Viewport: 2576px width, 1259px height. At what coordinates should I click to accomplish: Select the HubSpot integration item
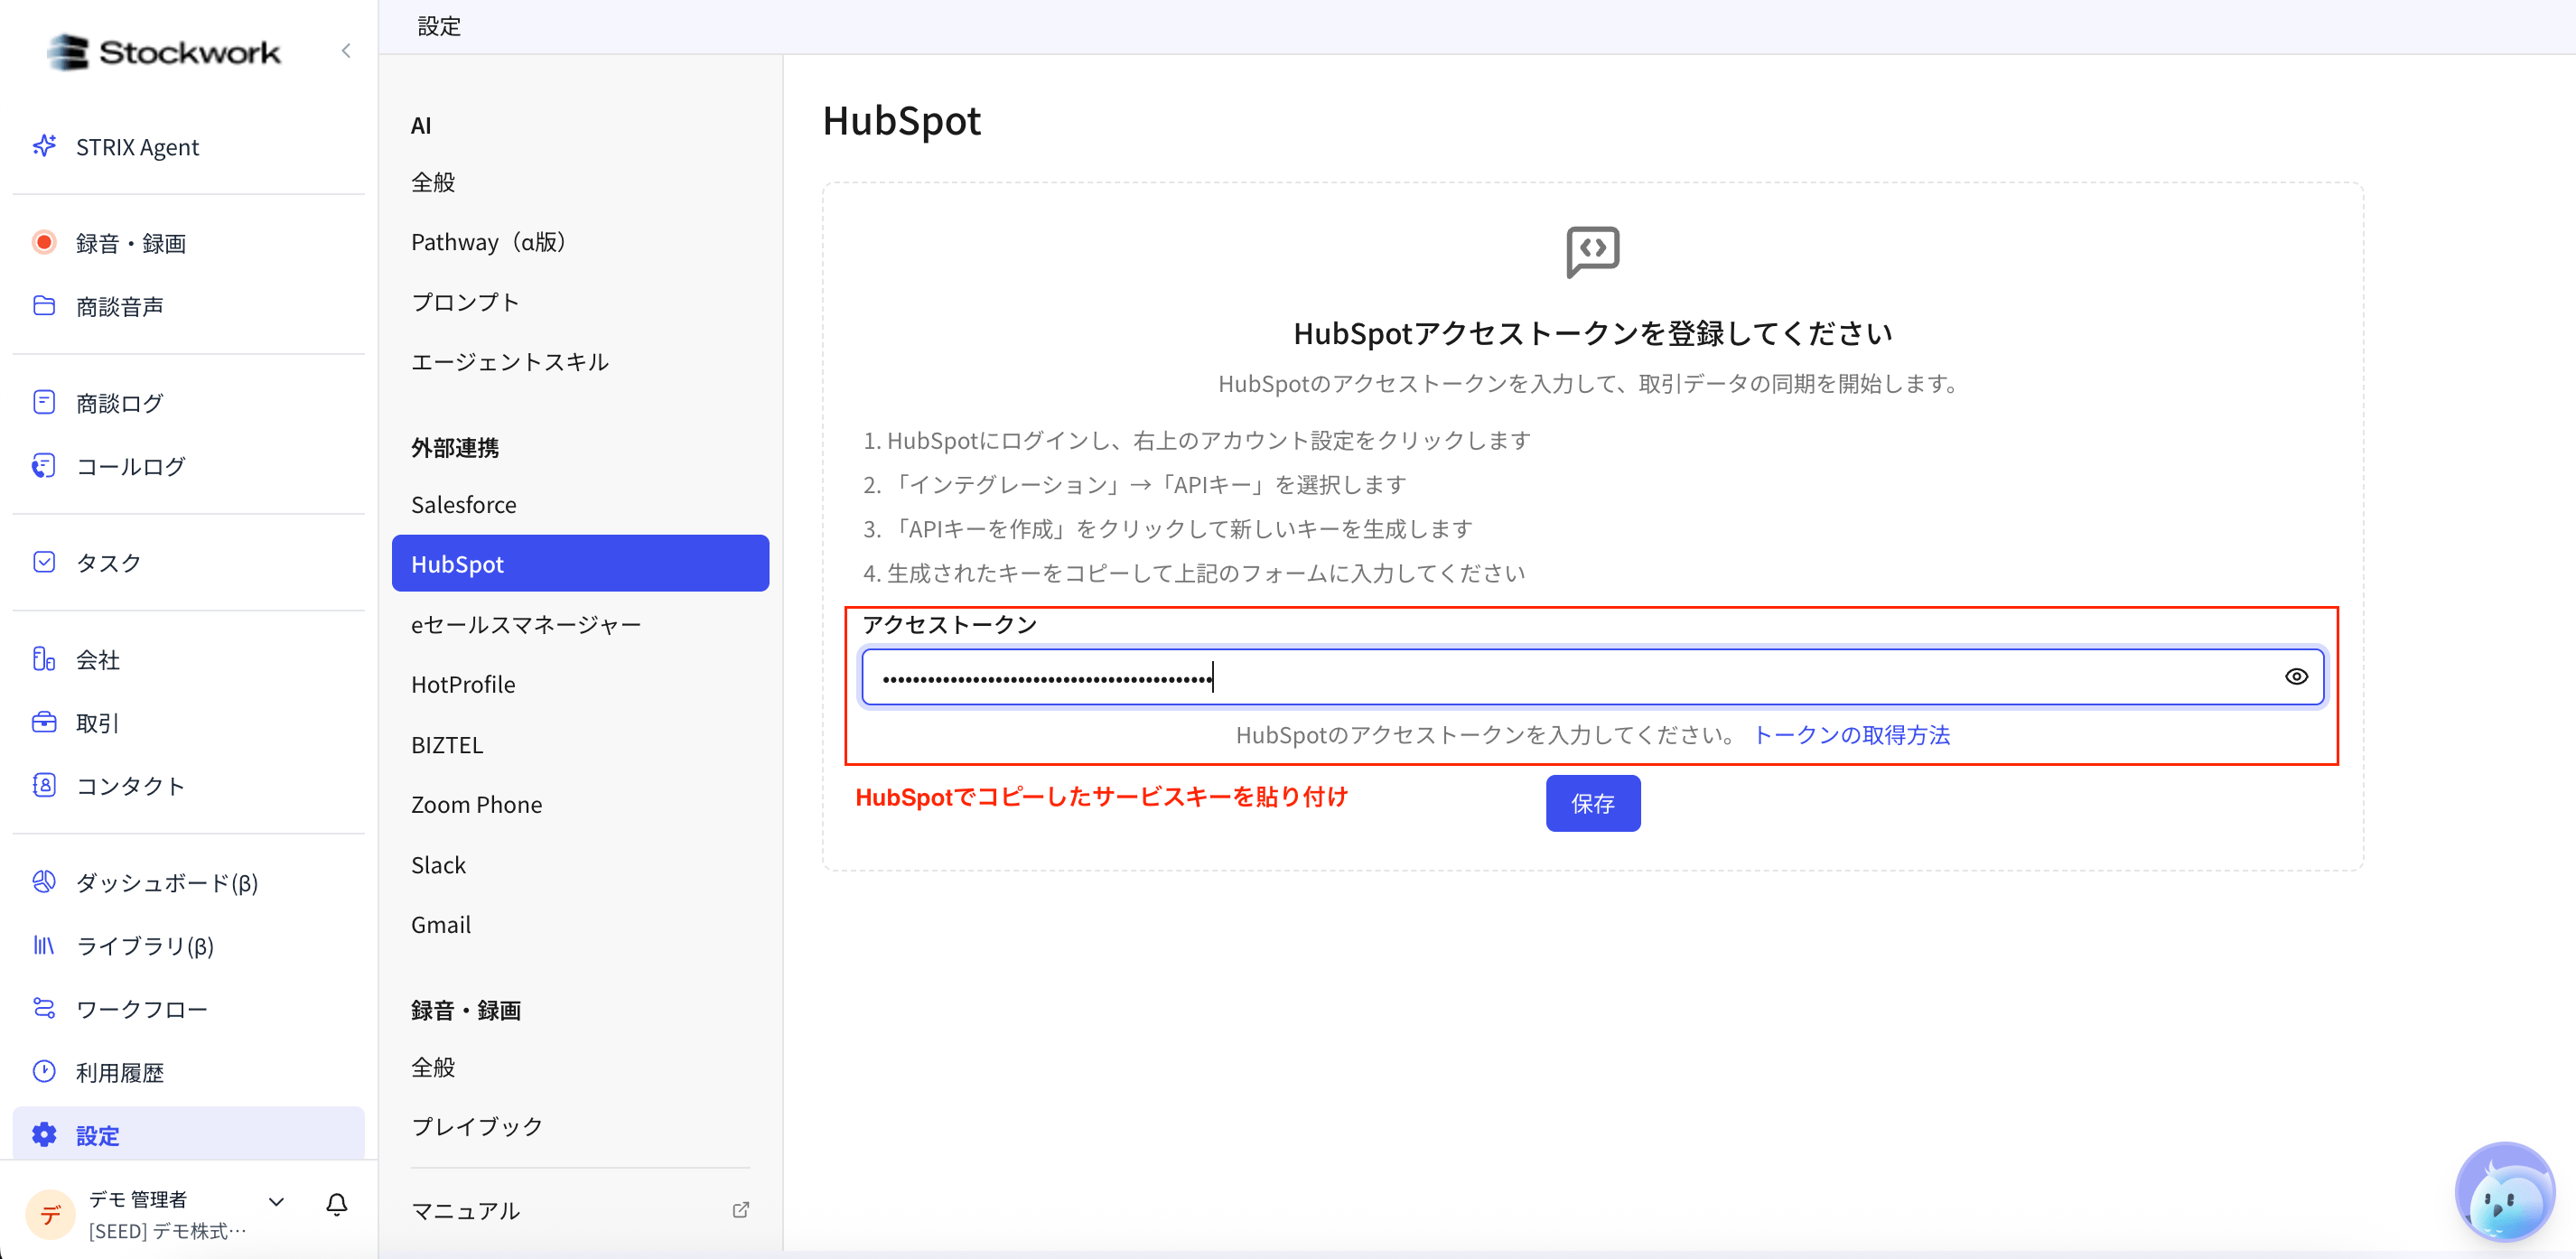click(x=580, y=563)
